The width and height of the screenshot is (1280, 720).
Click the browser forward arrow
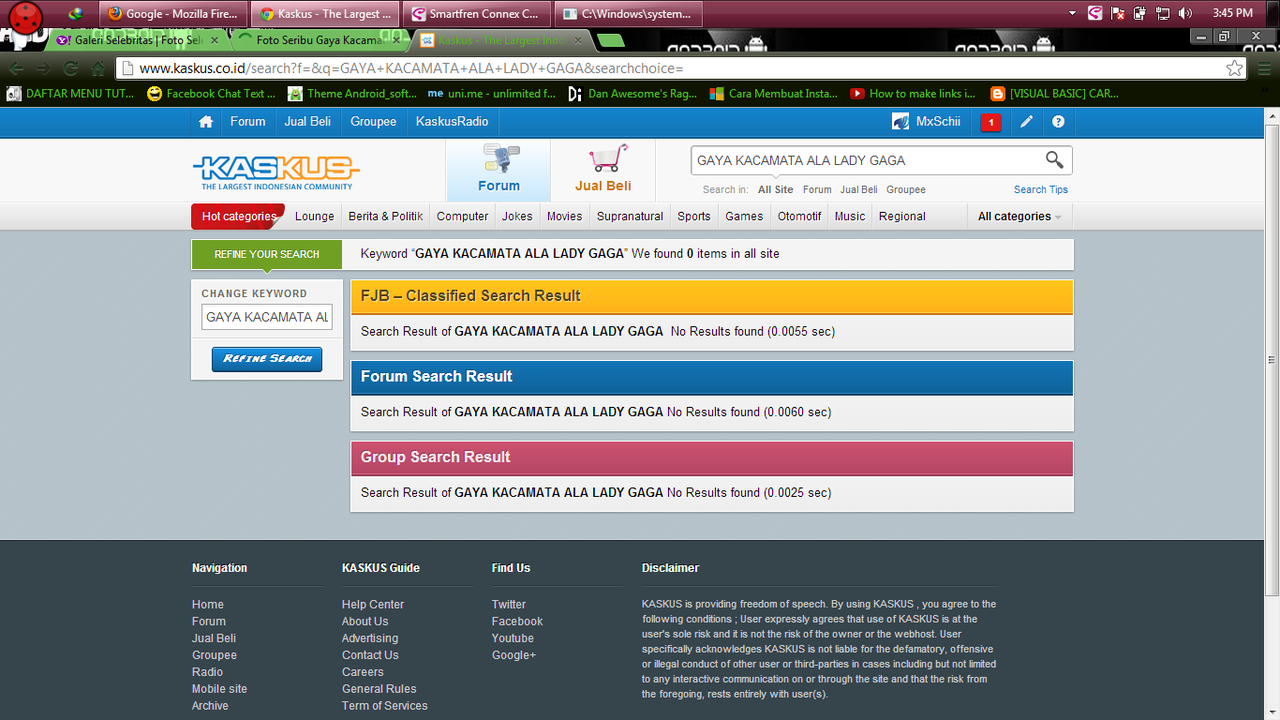[43, 68]
